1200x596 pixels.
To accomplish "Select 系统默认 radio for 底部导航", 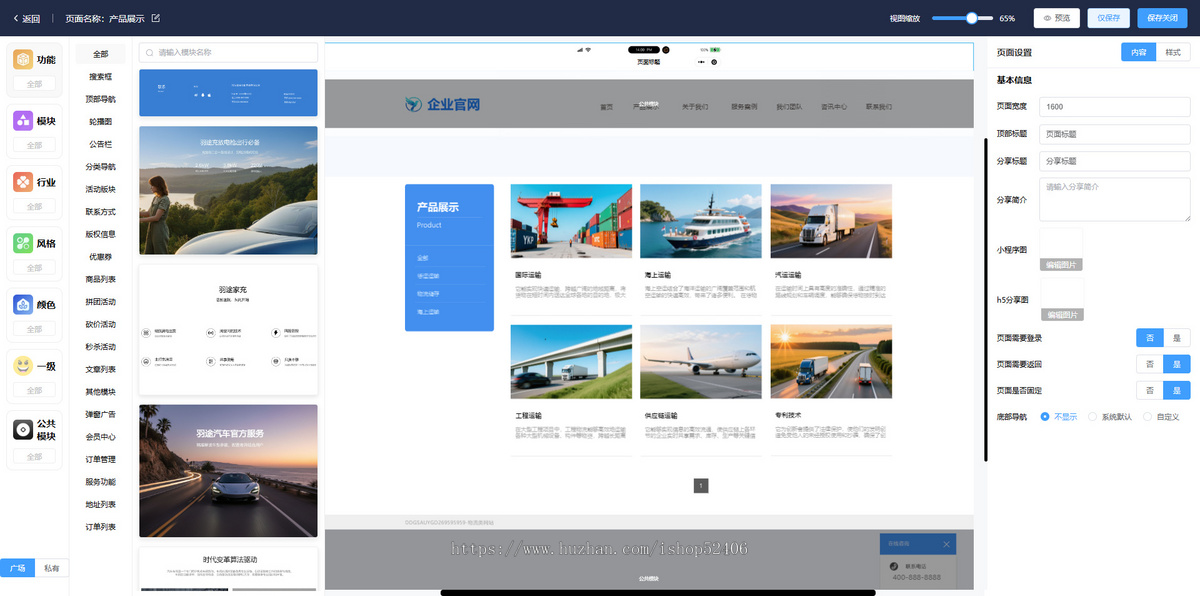I will click(x=1093, y=416).
